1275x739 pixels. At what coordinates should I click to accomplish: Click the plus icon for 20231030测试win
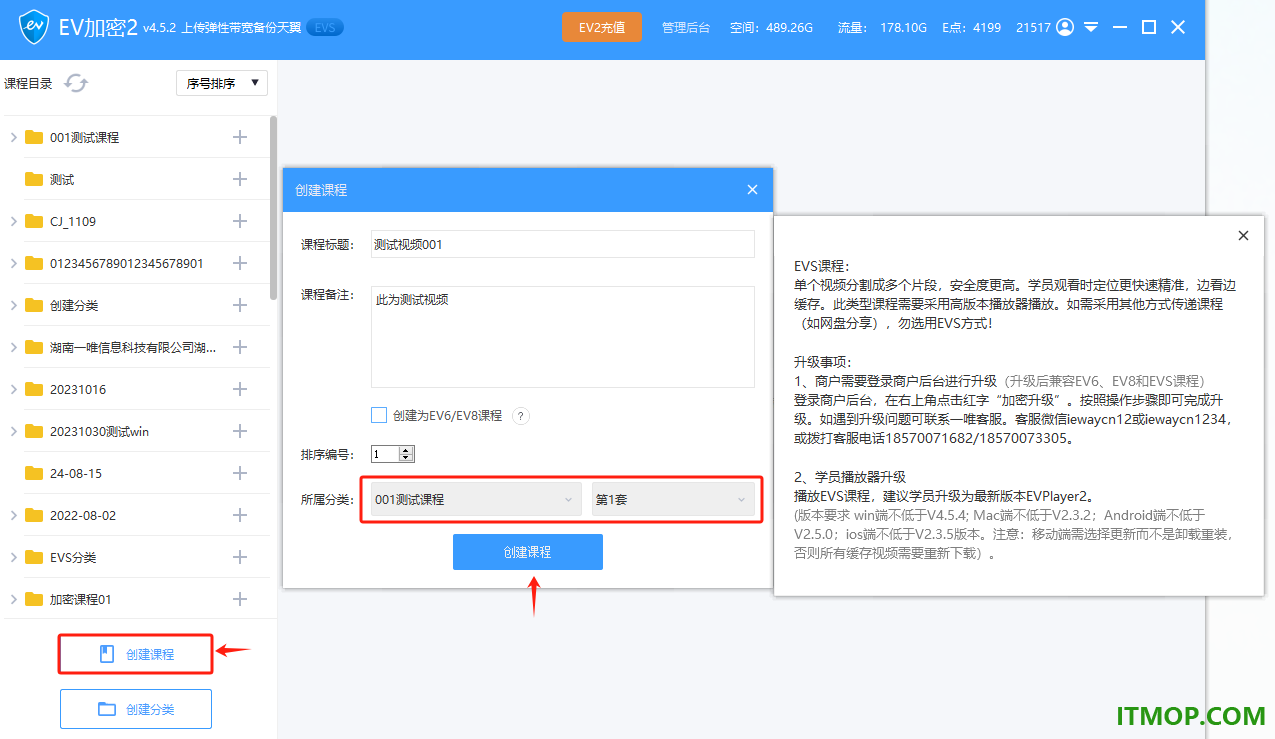pos(240,431)
